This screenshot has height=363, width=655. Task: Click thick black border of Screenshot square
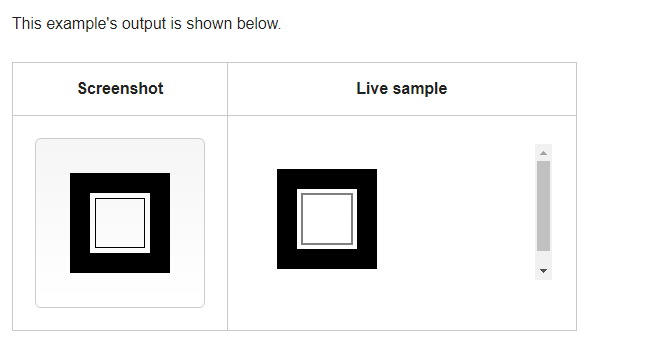(x=79, y=223)
